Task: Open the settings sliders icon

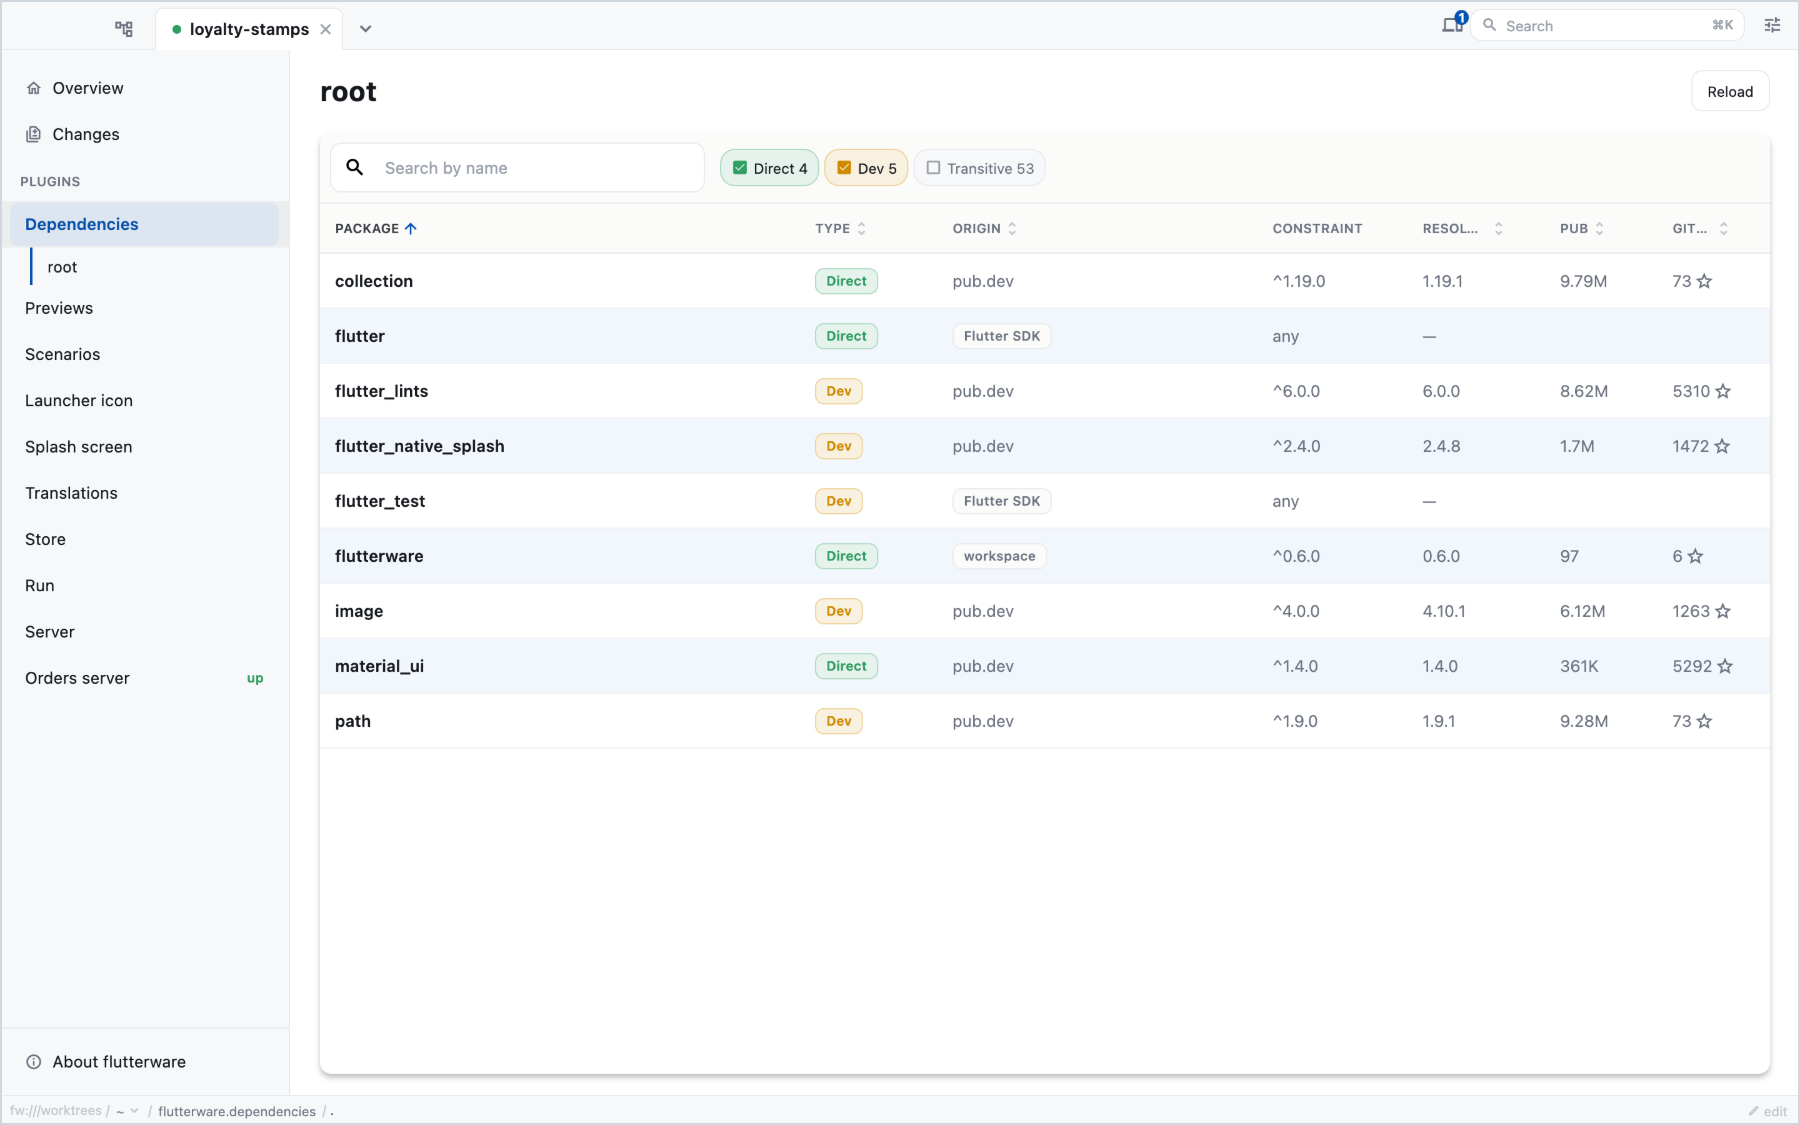Action: (x=1772, y=25)
